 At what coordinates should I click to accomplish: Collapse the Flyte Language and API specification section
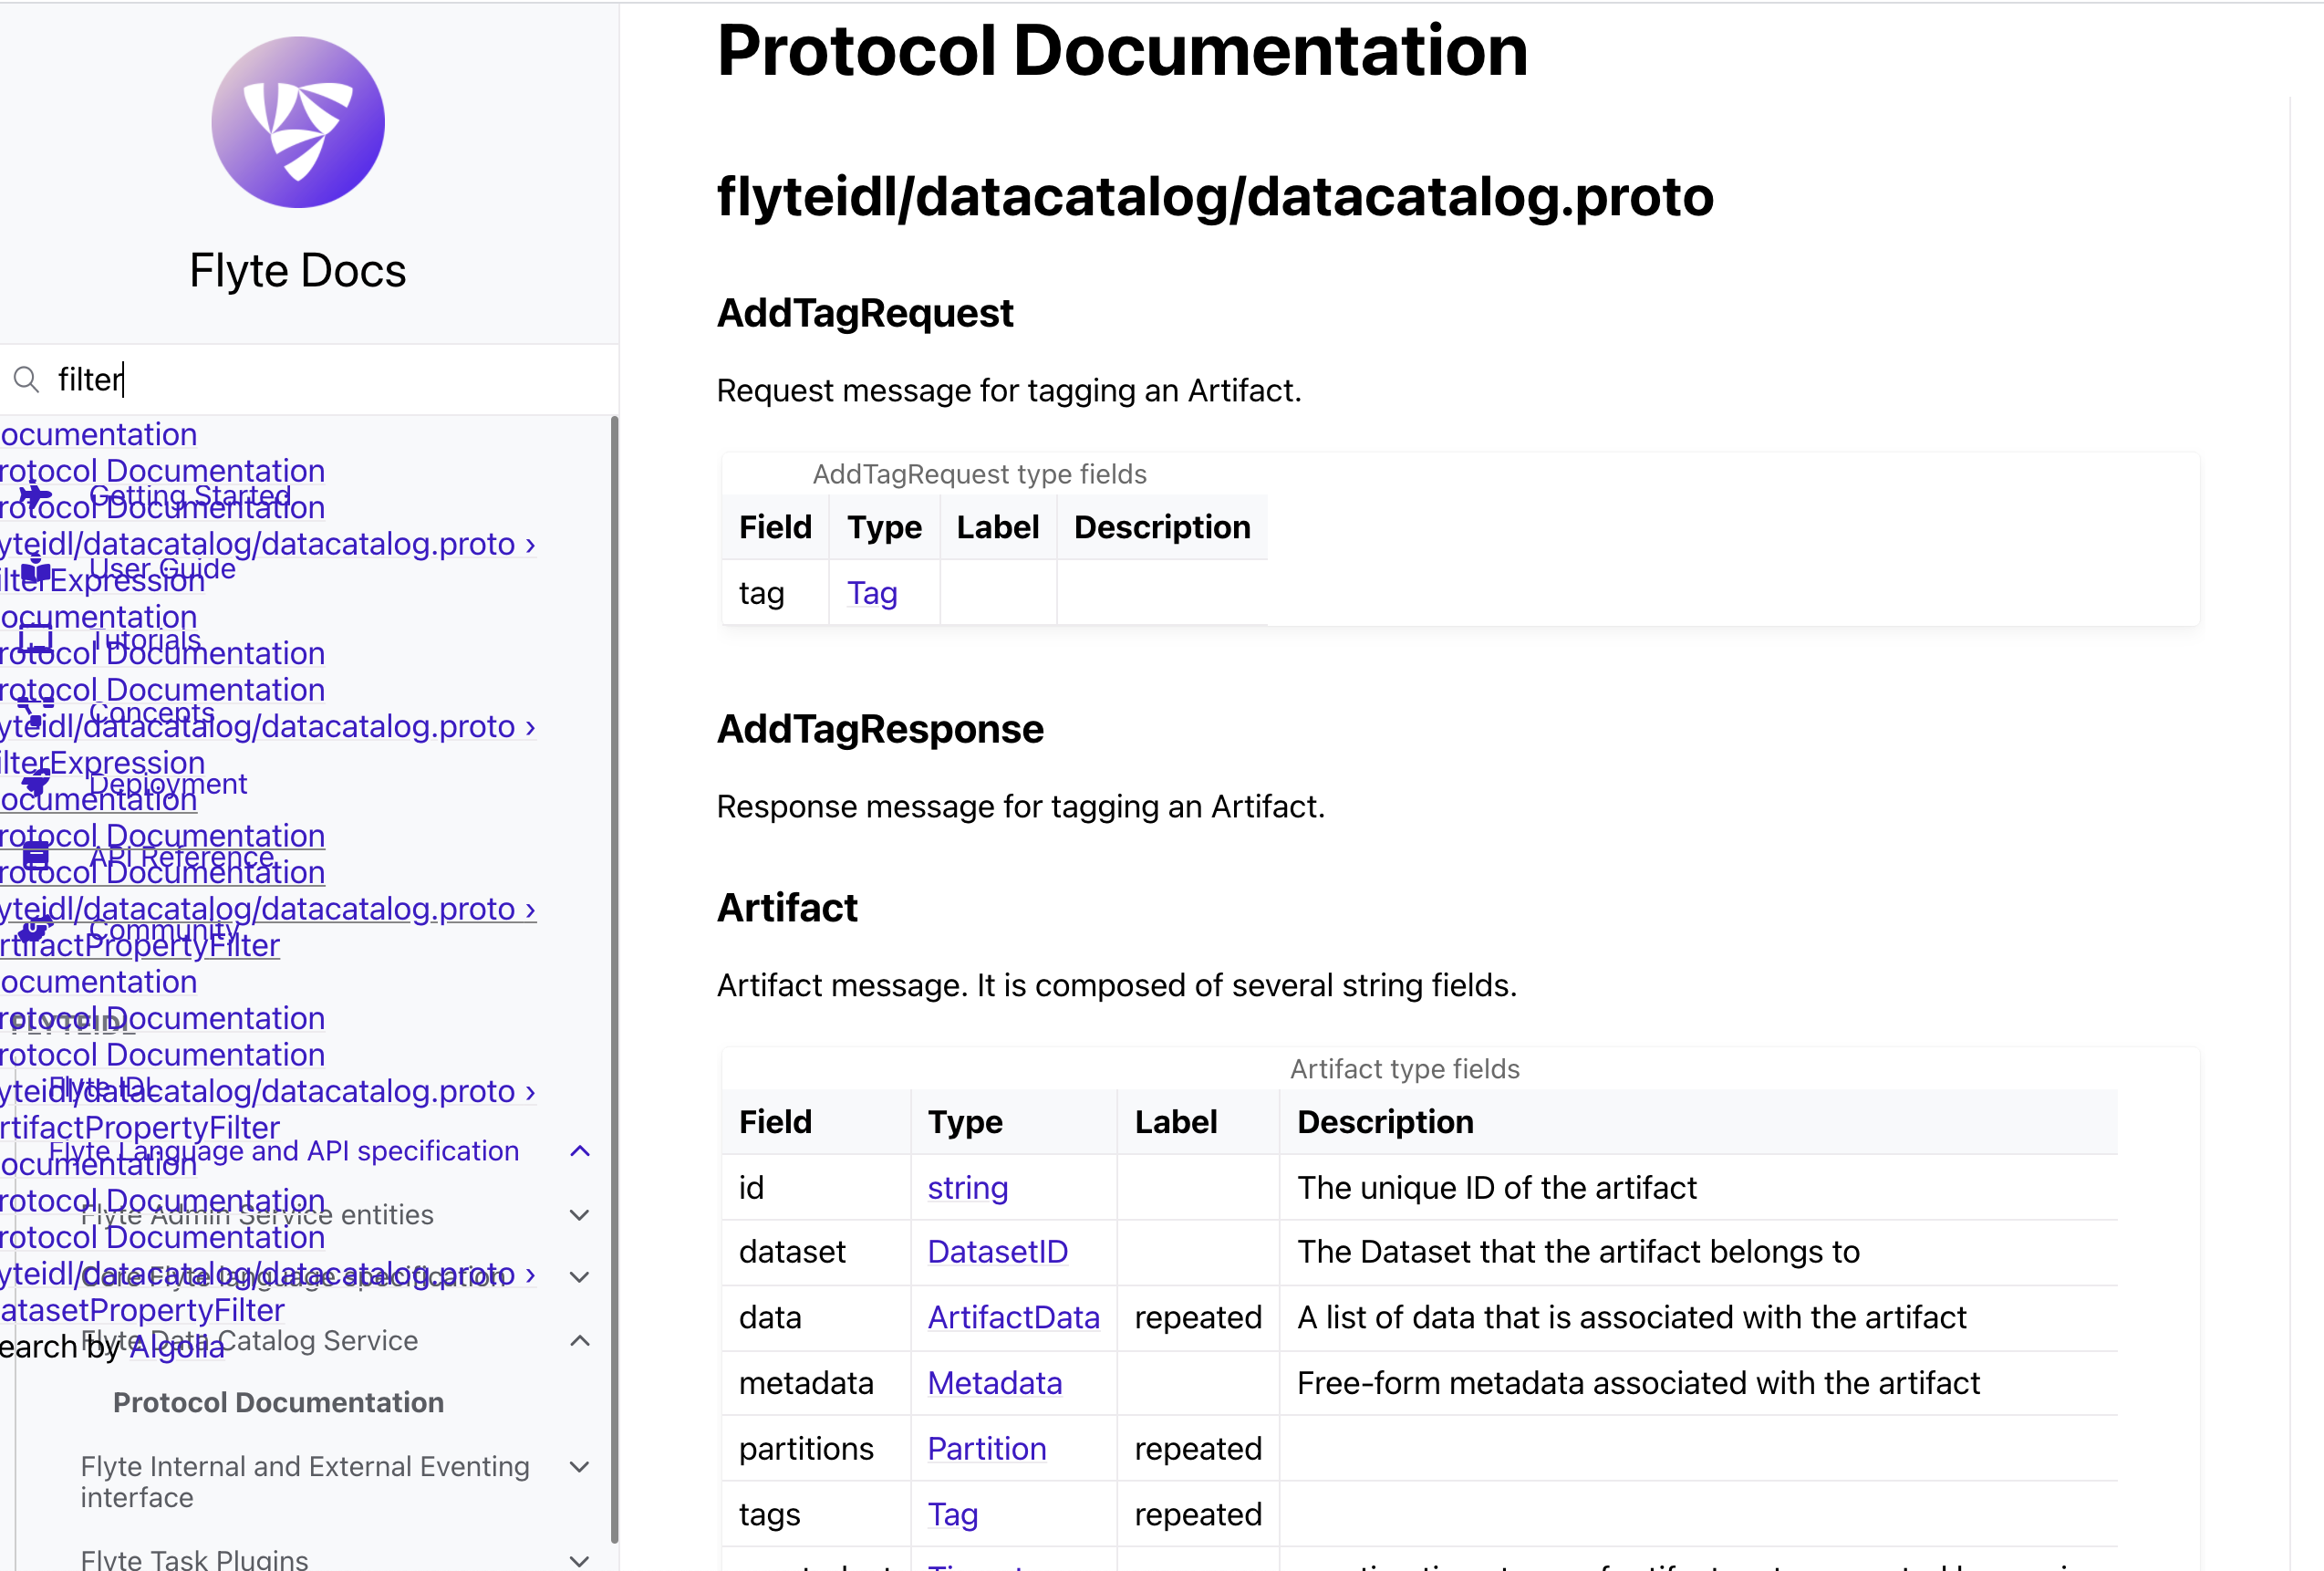click(580, 1151)
